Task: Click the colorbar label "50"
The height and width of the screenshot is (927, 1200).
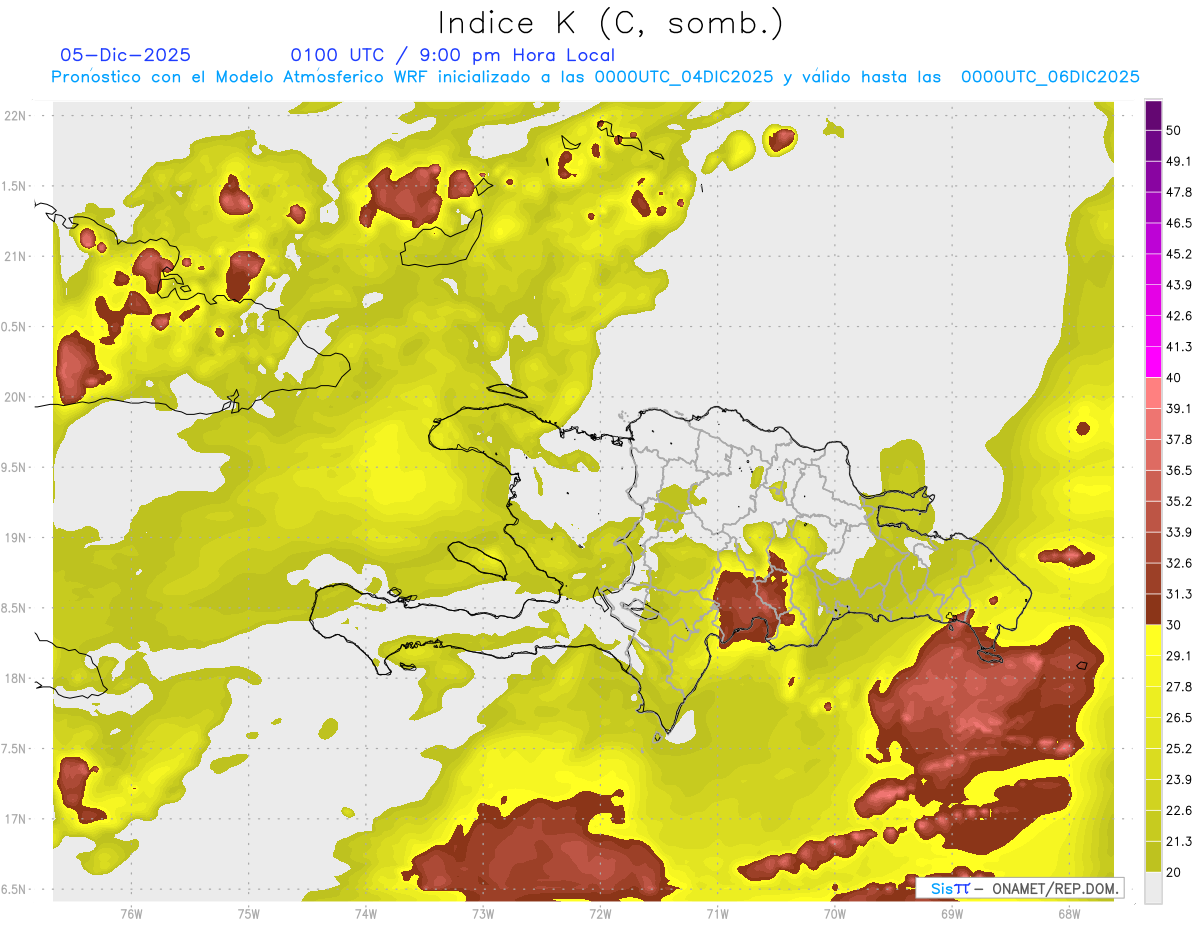Action: coord(1174,131)
